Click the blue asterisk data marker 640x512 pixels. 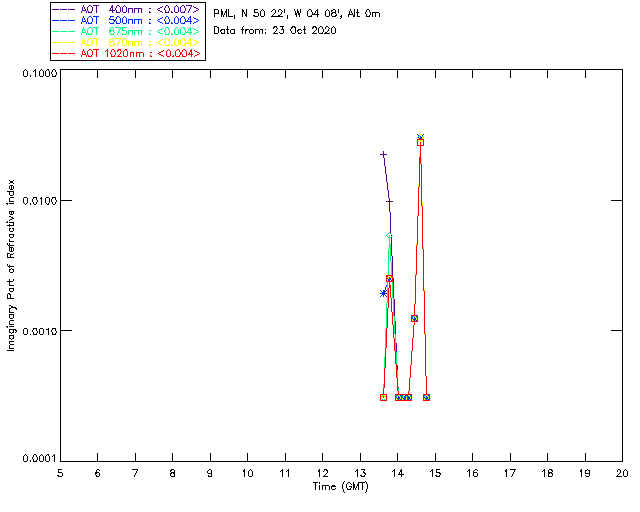pos(383,293)
